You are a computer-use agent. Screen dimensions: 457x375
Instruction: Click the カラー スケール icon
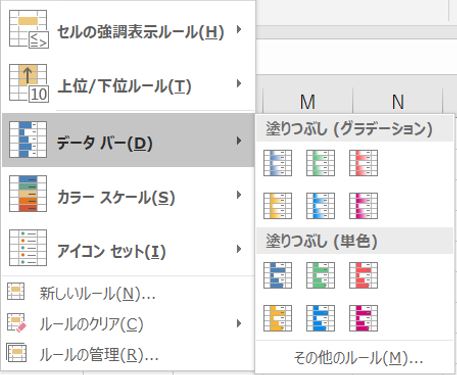[x=28, y=194]
